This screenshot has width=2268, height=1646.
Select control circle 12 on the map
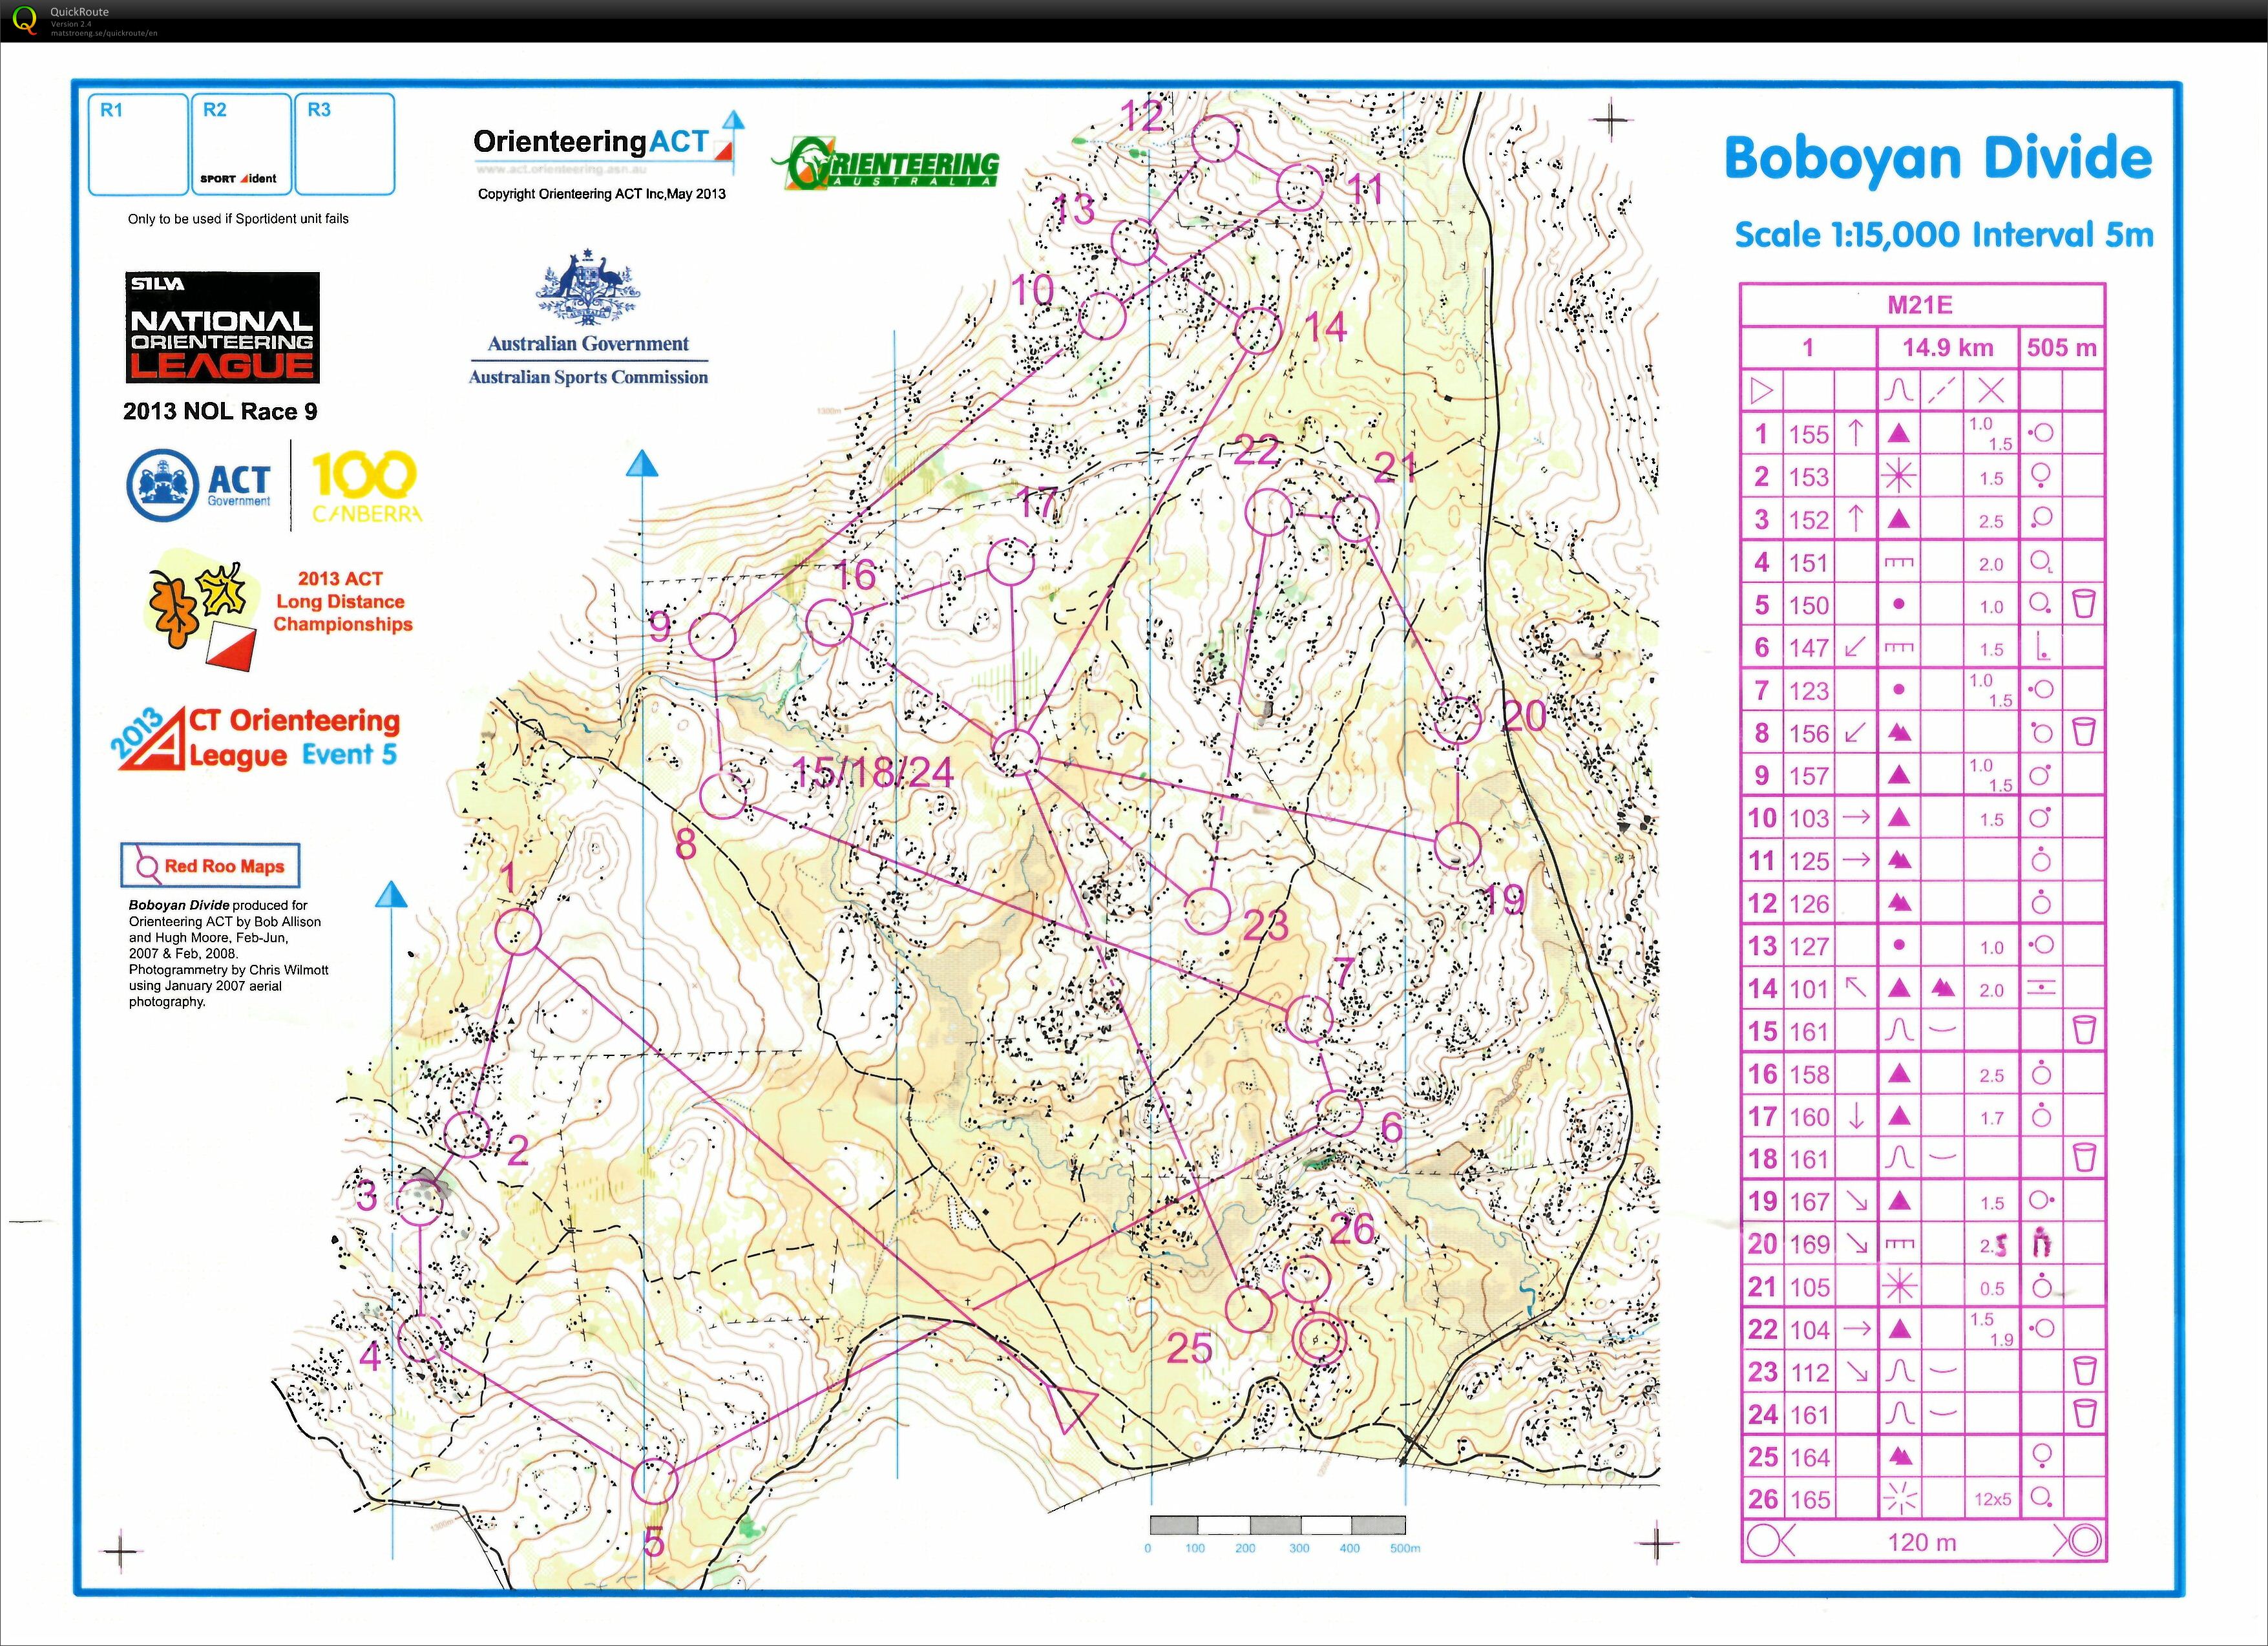pyautogui.click(x=1217, y=138)
